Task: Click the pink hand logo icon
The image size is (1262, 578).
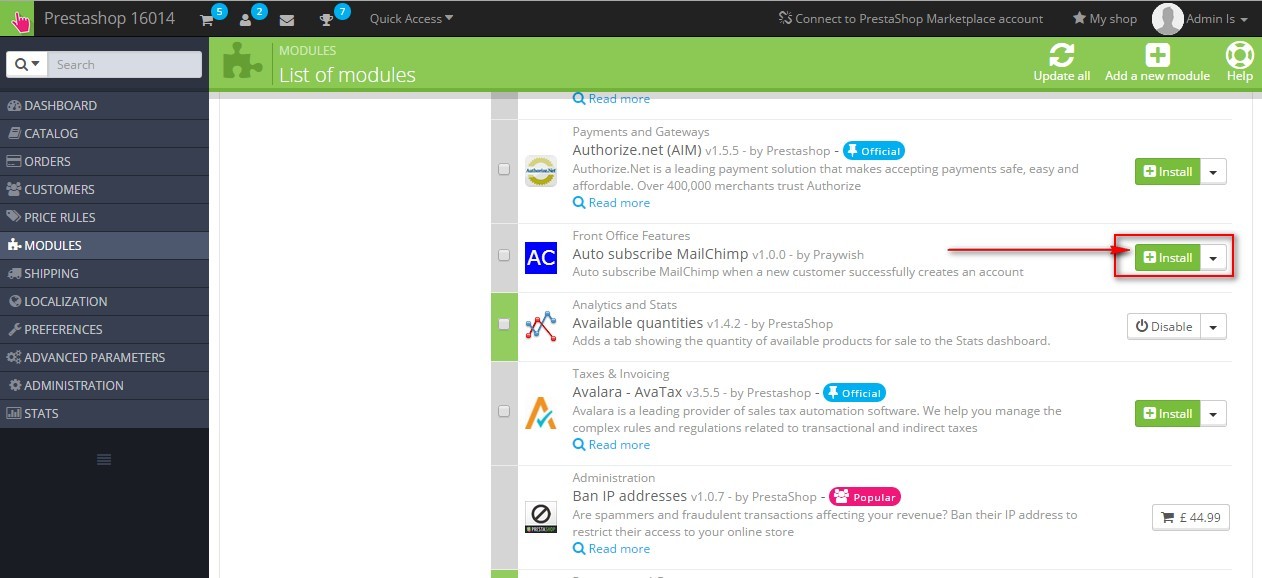Action: tap(19, 19)
